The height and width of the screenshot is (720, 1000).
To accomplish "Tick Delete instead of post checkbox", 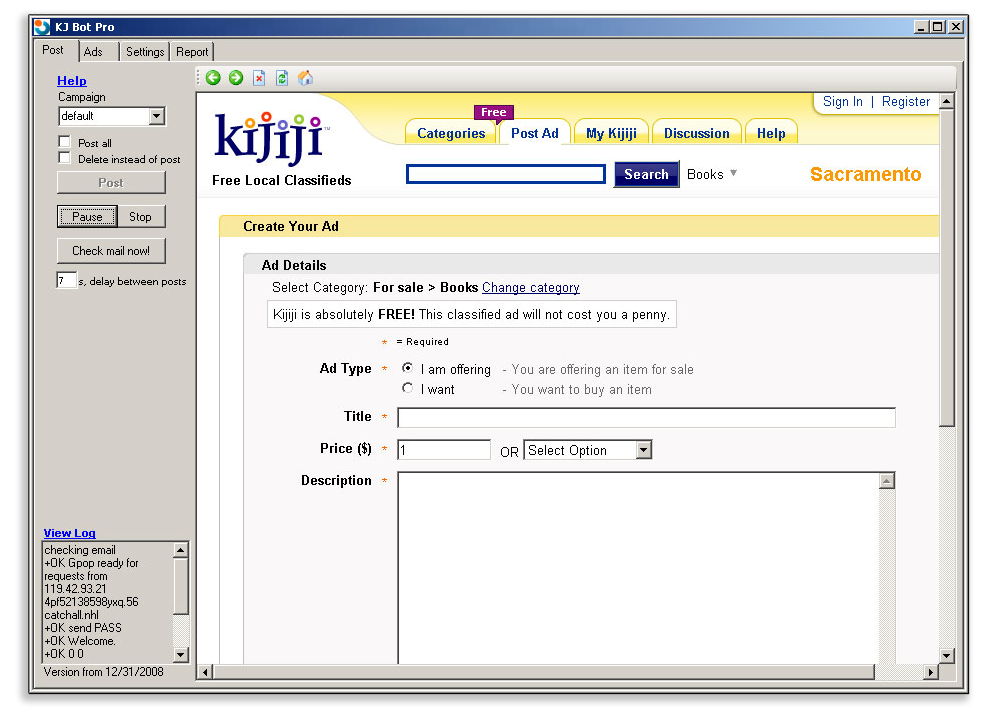I will tap(64, 158).
